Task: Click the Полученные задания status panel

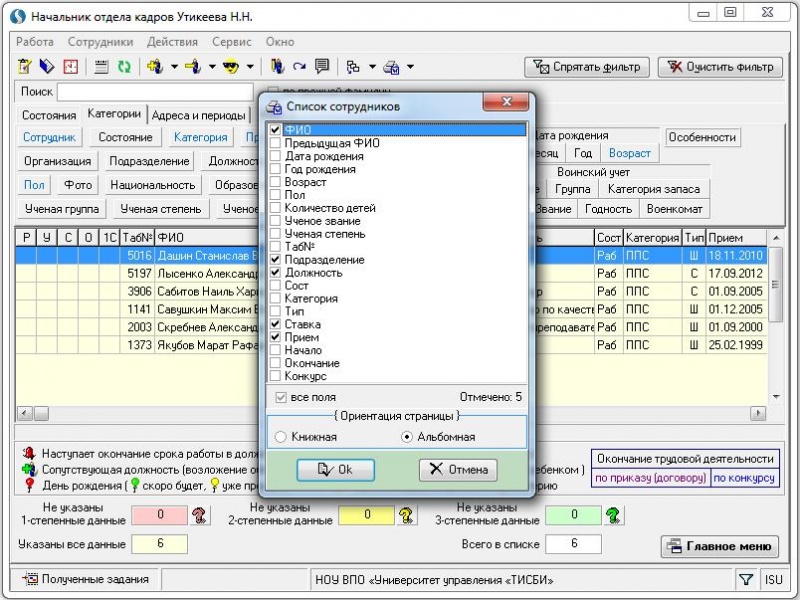Action: click(86, 580)
